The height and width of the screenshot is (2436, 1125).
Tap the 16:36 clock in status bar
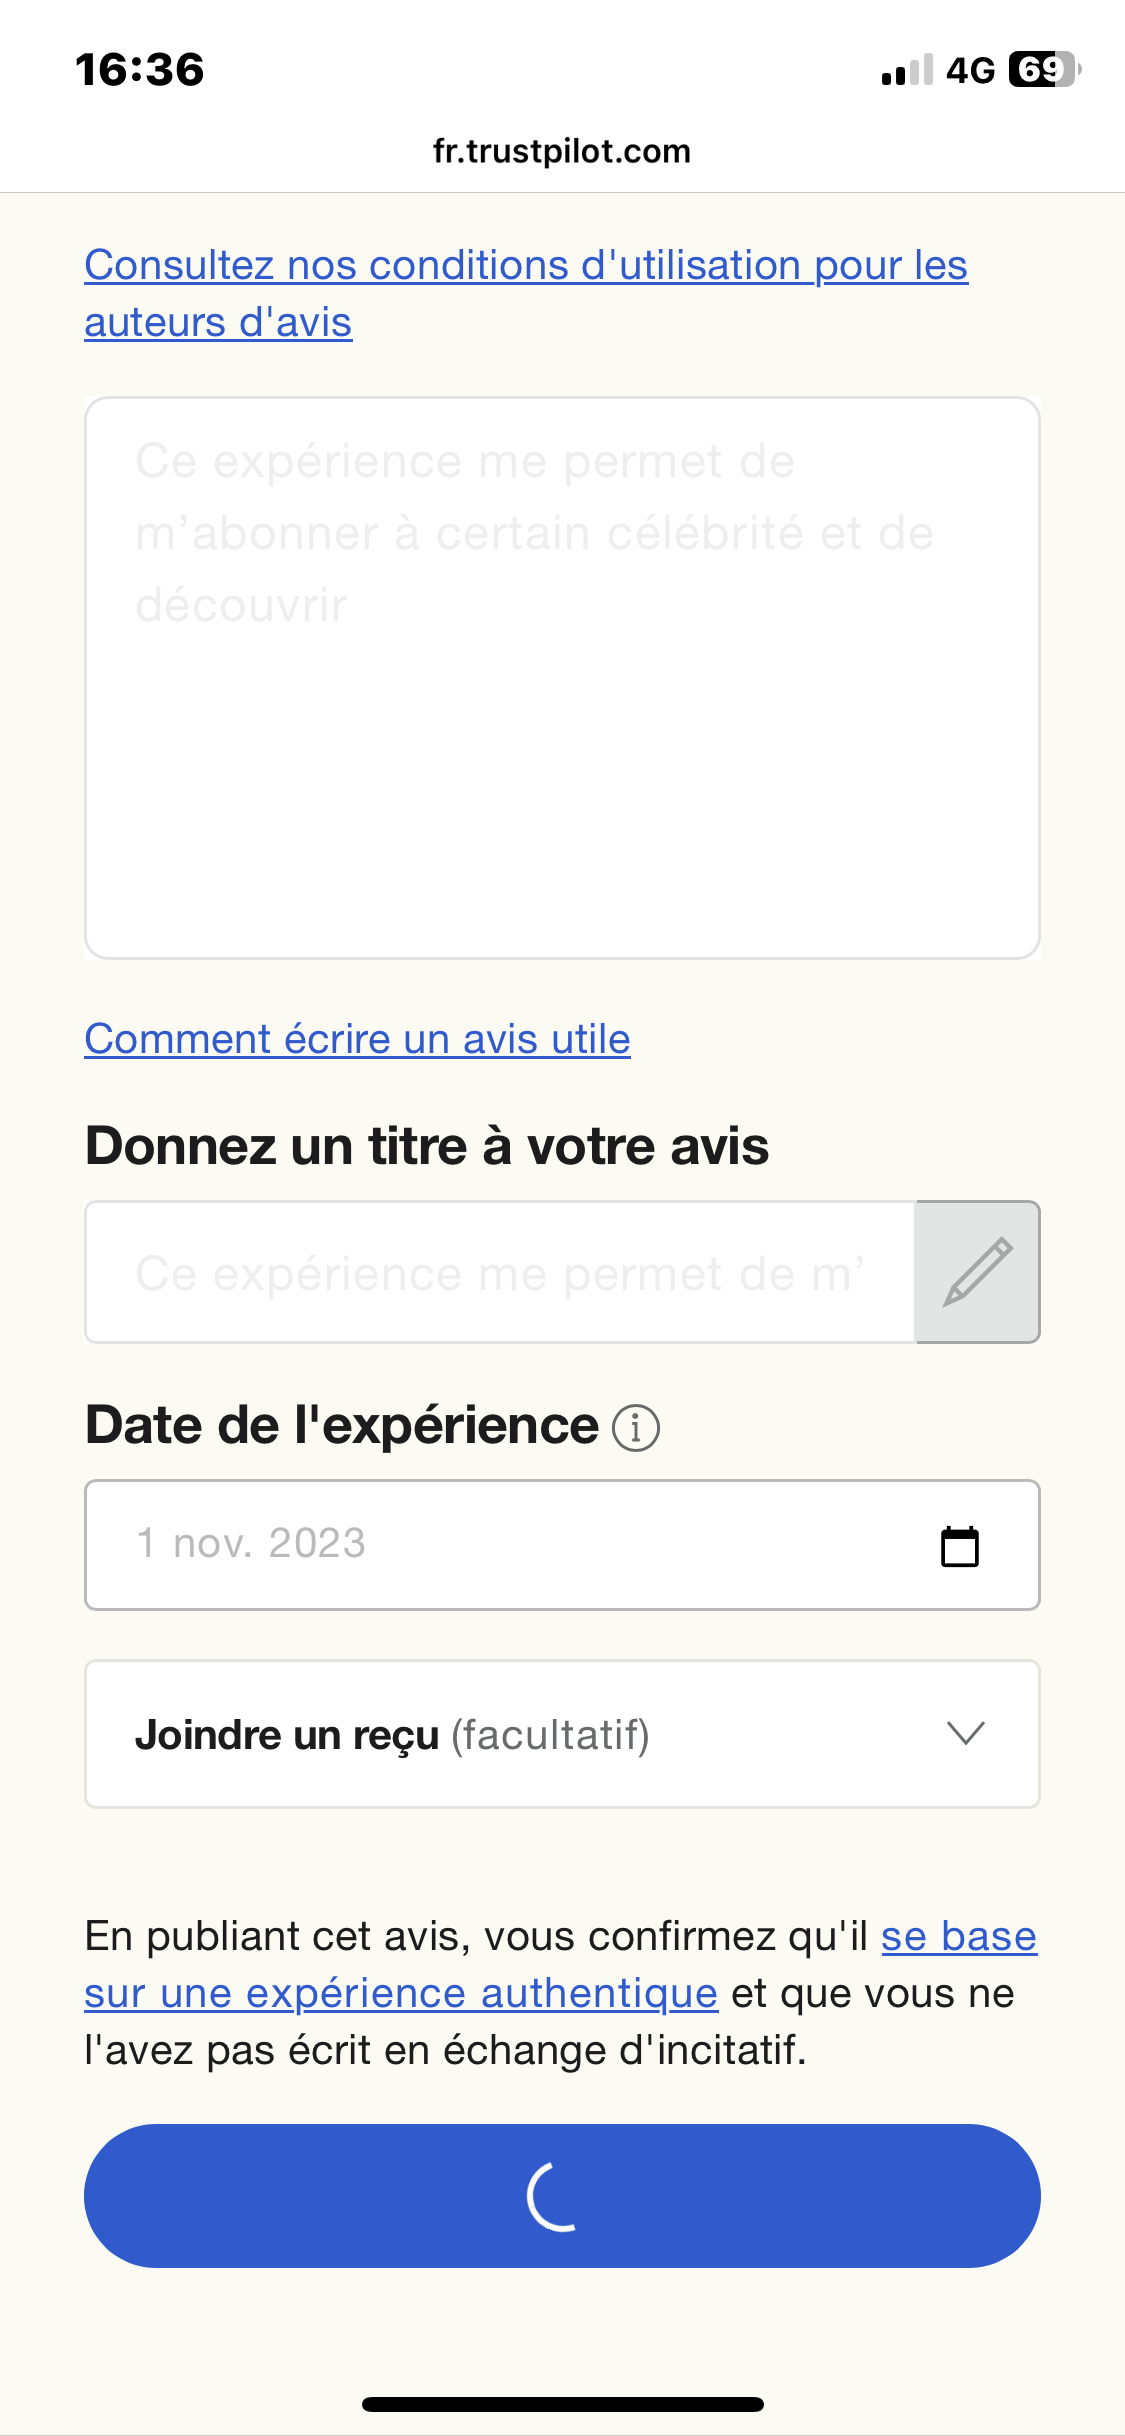point(140,70)
